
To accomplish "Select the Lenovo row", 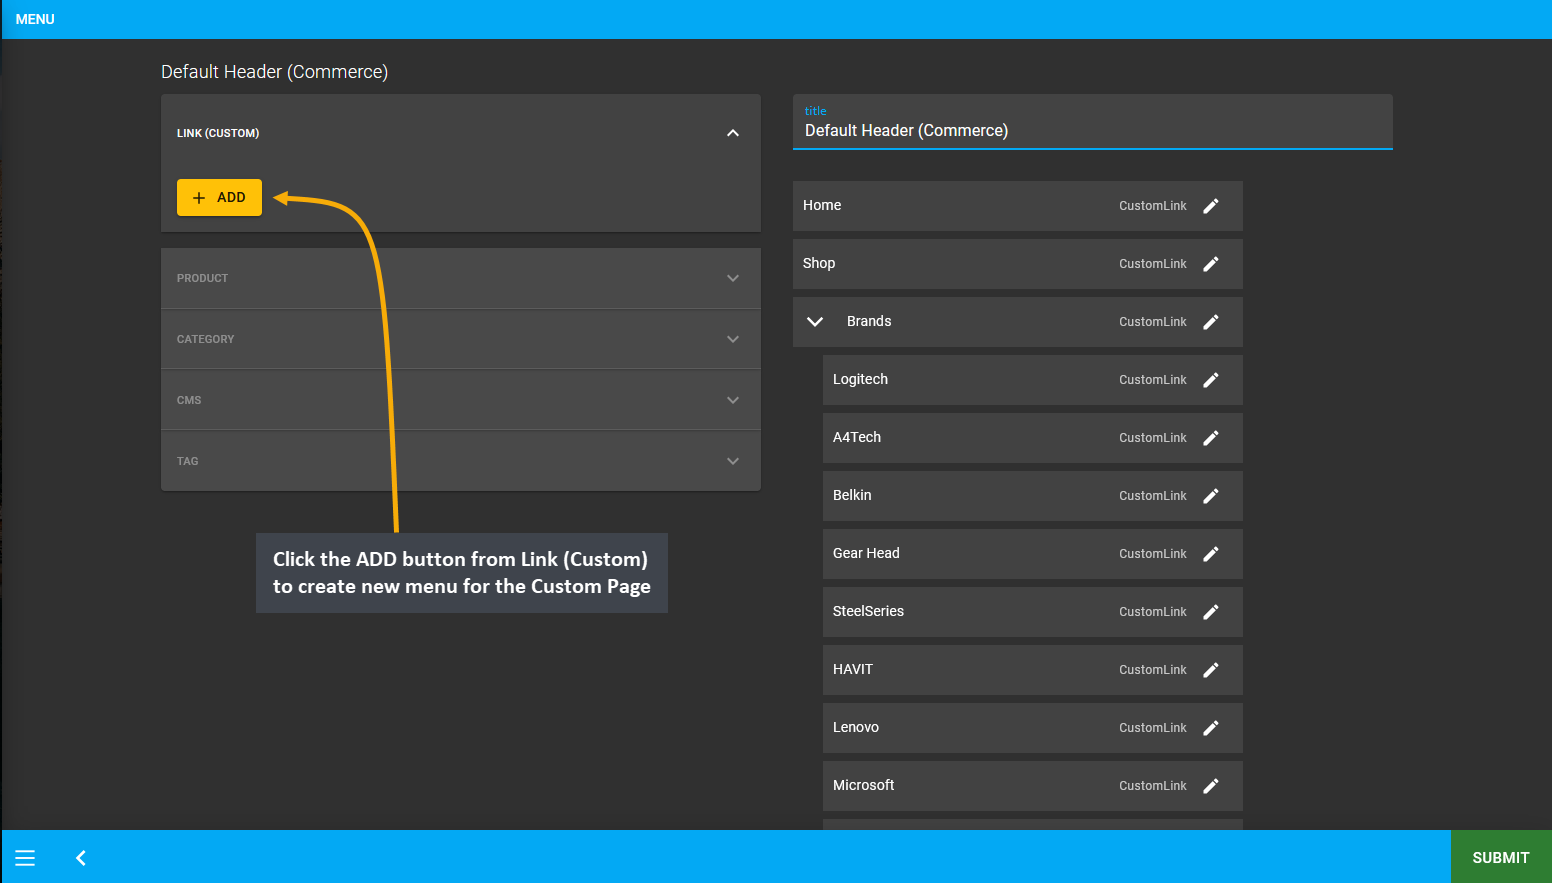I will click(x=1033, y=728).
